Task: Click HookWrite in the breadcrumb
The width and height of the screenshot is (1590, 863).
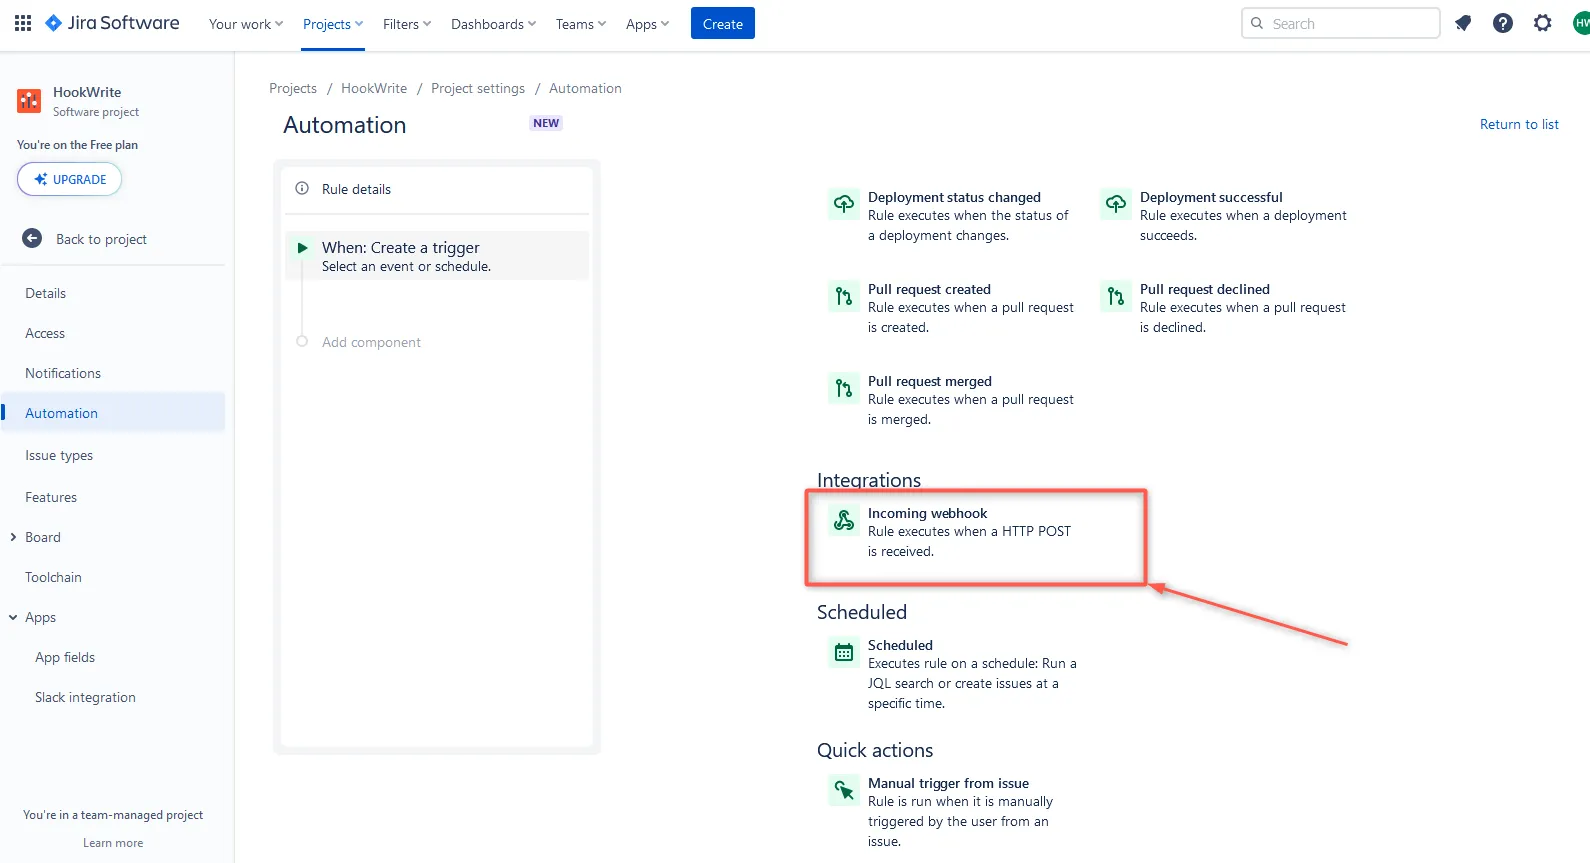Action: click(374, 88)
